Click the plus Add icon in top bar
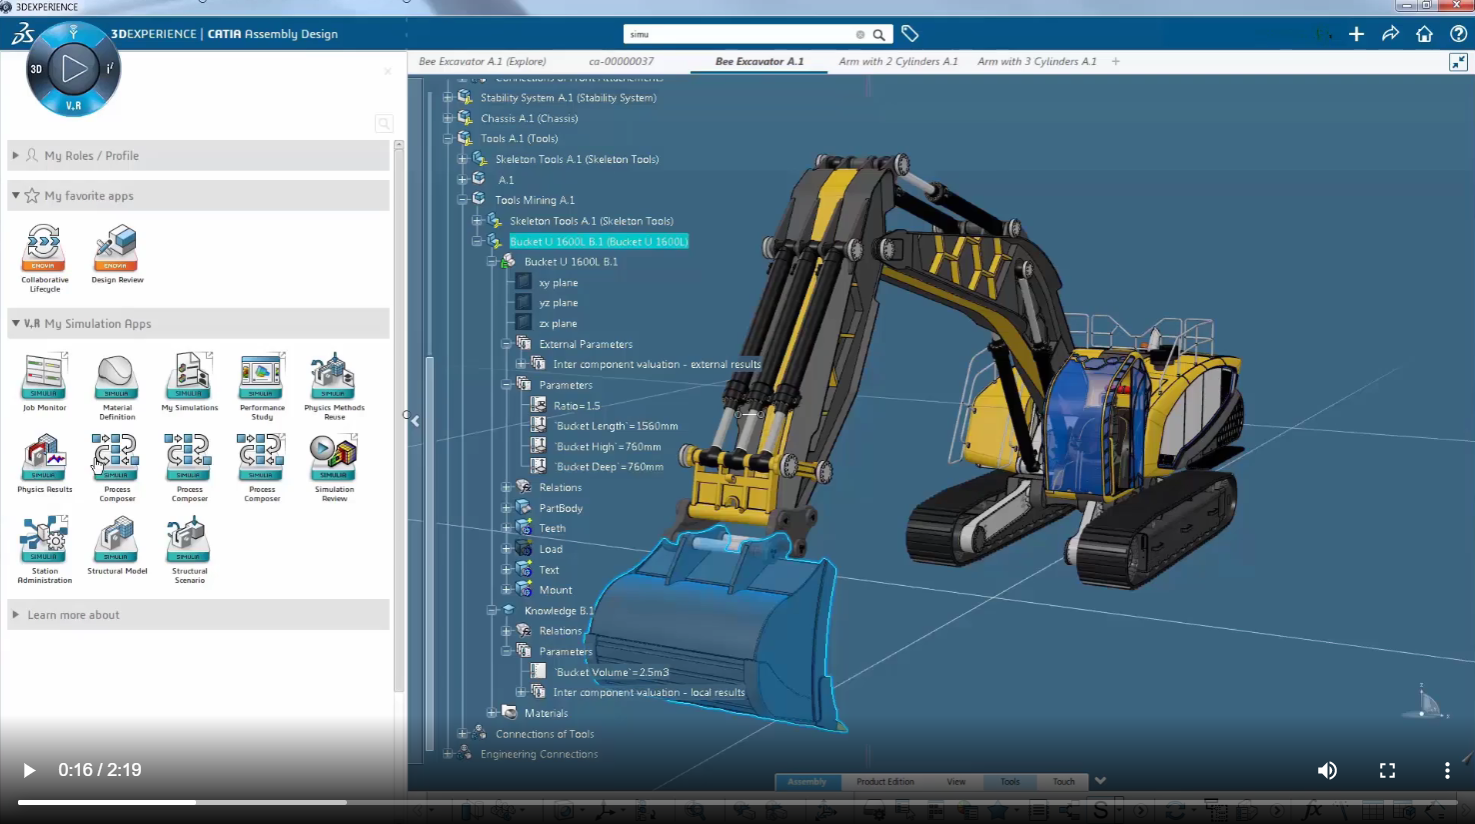This screenshot has height=824, width=1475. pos(1356,34)
